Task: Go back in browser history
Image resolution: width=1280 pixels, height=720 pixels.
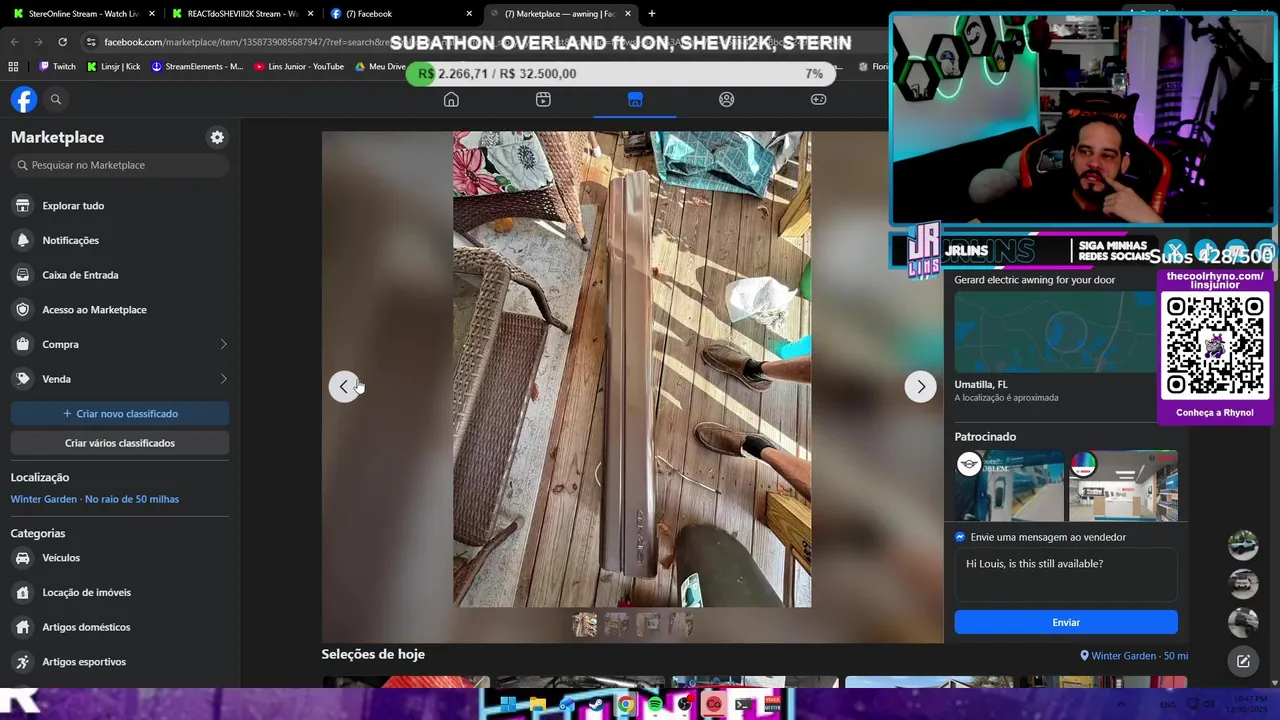Action: (x=14, y=42)
